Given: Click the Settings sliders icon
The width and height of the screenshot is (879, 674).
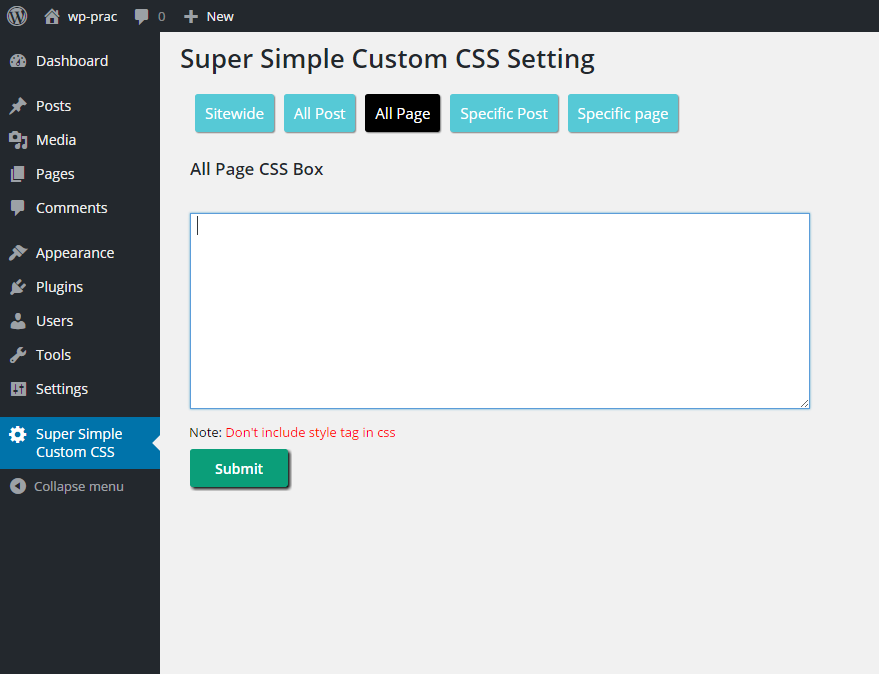Looking at the screenshot, I should pyautogui.click(x=18, y=389).
